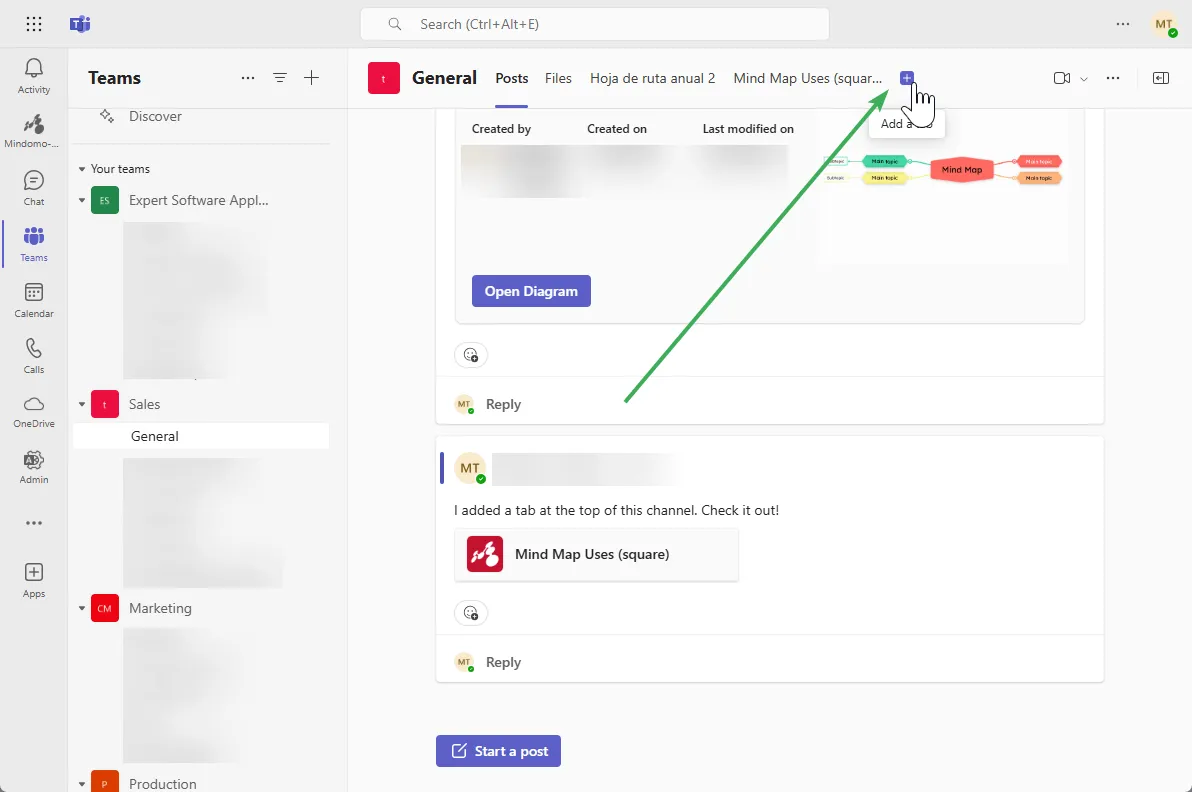The height and width of the screenshot is (792, 1192).
Task: Collapse the Production team channels
Action: coord(82,784)
